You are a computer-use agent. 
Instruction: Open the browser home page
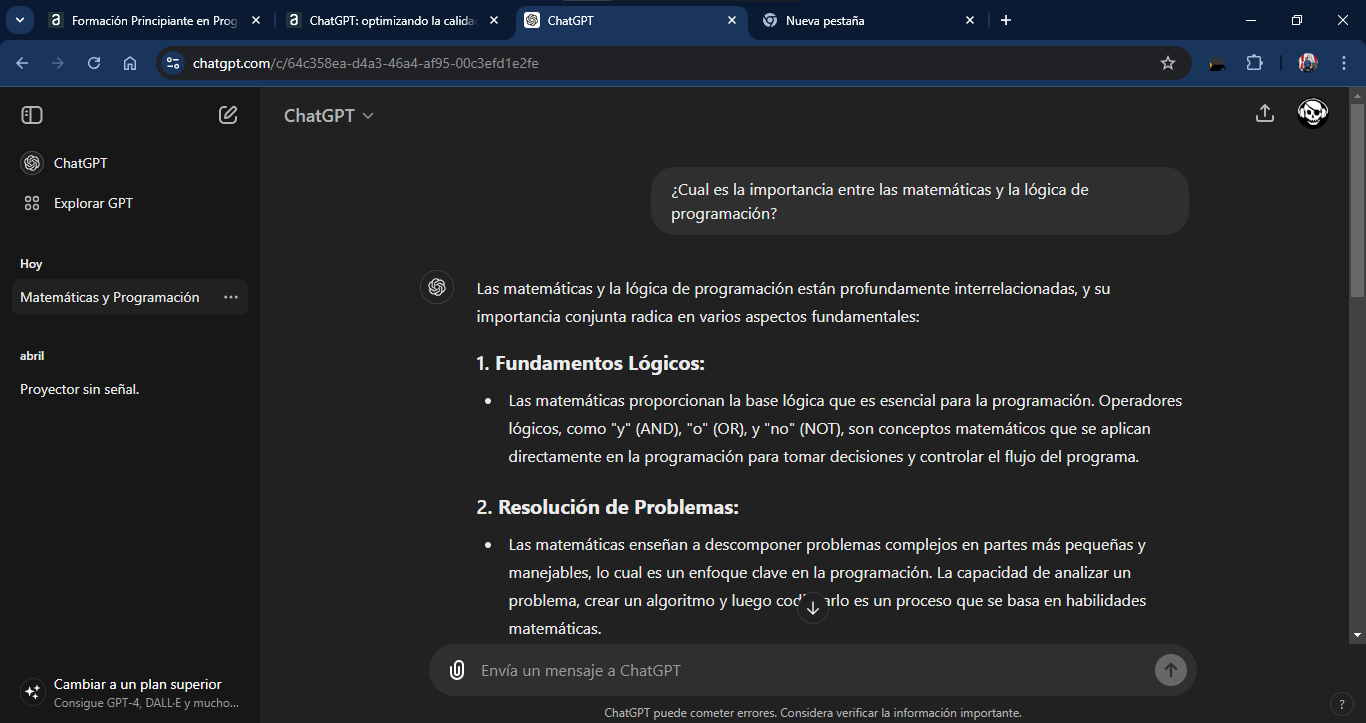coord(130,63)
